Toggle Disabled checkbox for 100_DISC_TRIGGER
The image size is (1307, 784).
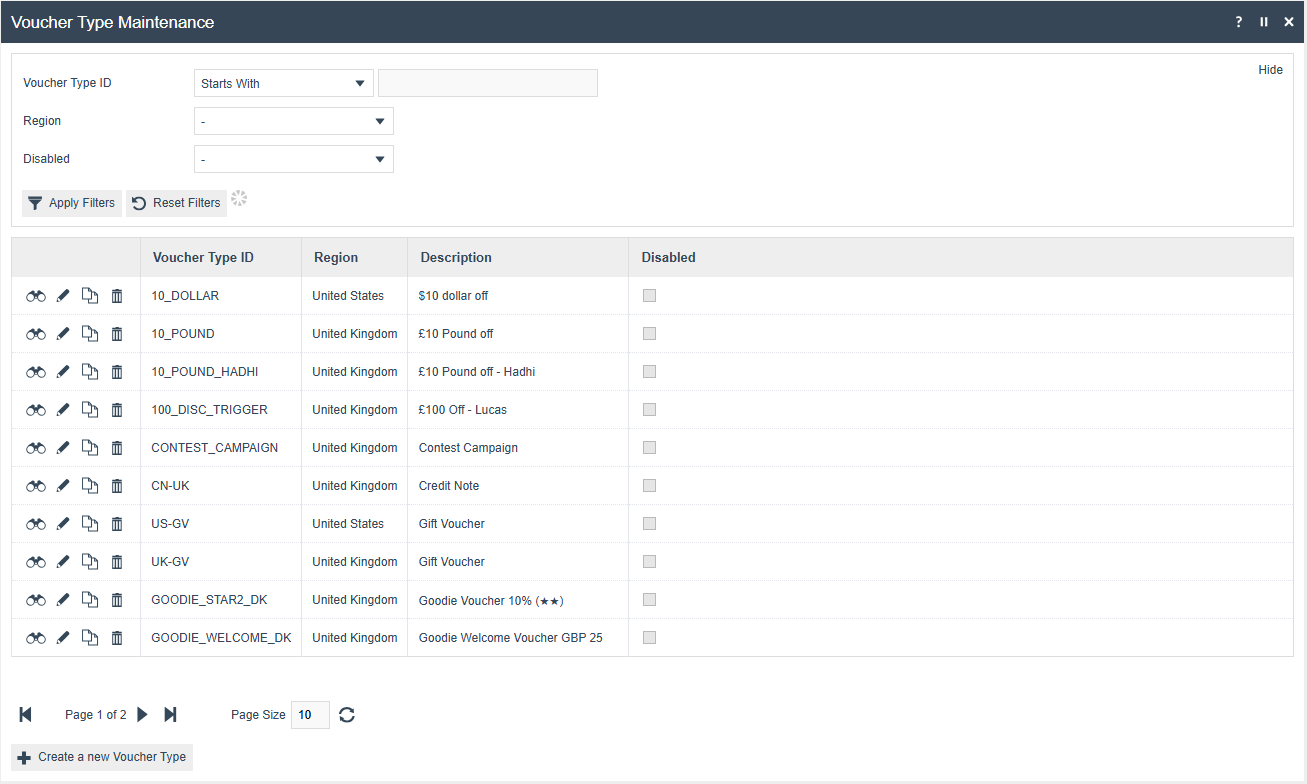(650, 409)
